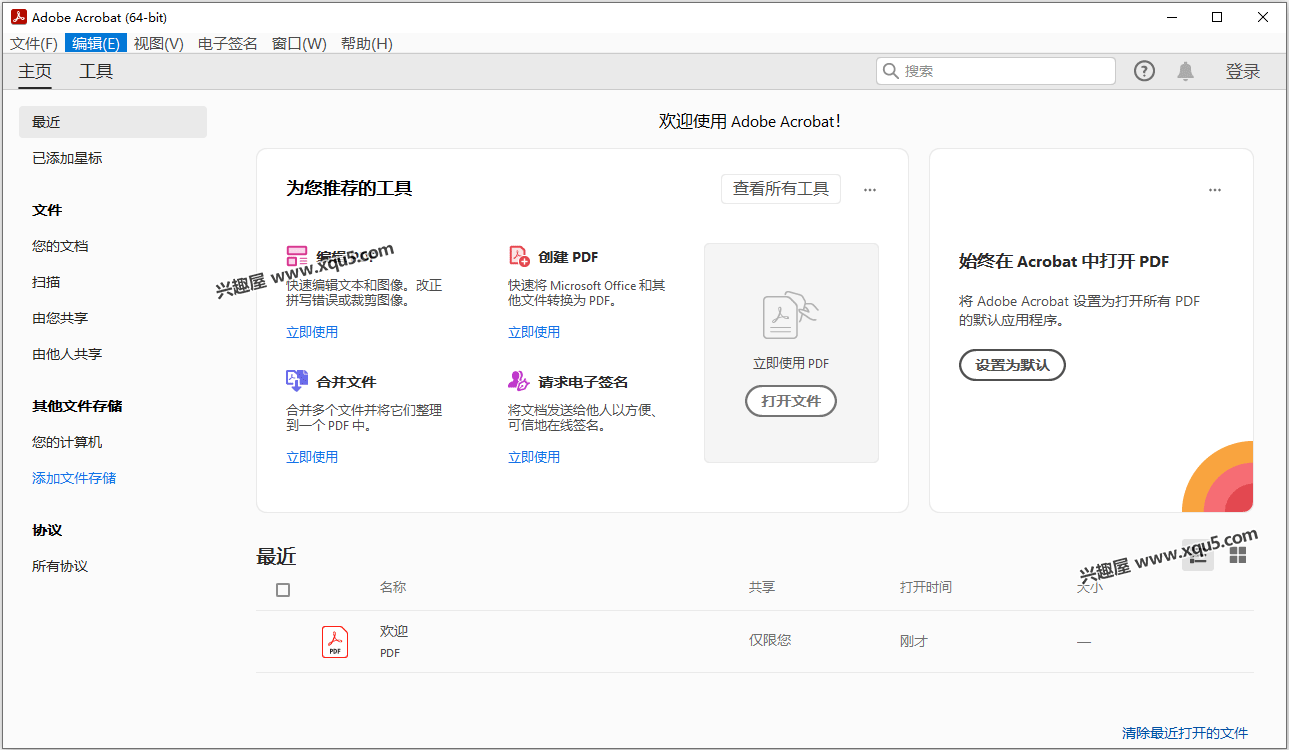Screen dimensions: 1289x750
Task: Click 添加文件存储 link in sidebar
Action: [x=74, y=478]
